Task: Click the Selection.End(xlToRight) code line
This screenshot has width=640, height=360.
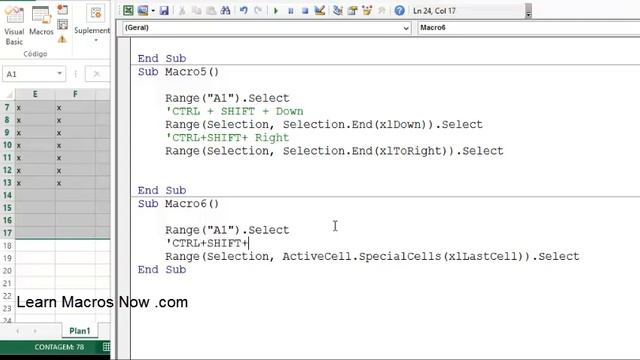Action: [x=334, y=151]
